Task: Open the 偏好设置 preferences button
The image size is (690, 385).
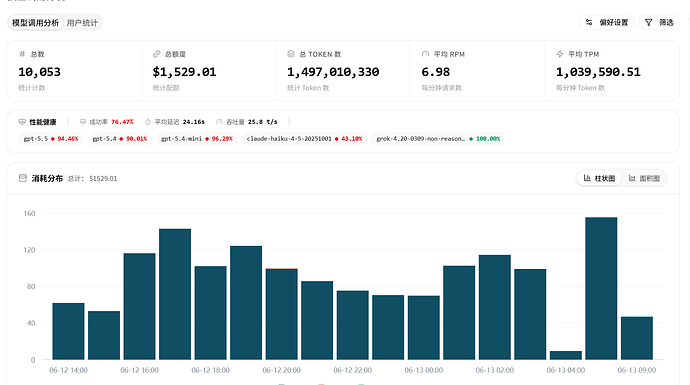Action: 606,22
